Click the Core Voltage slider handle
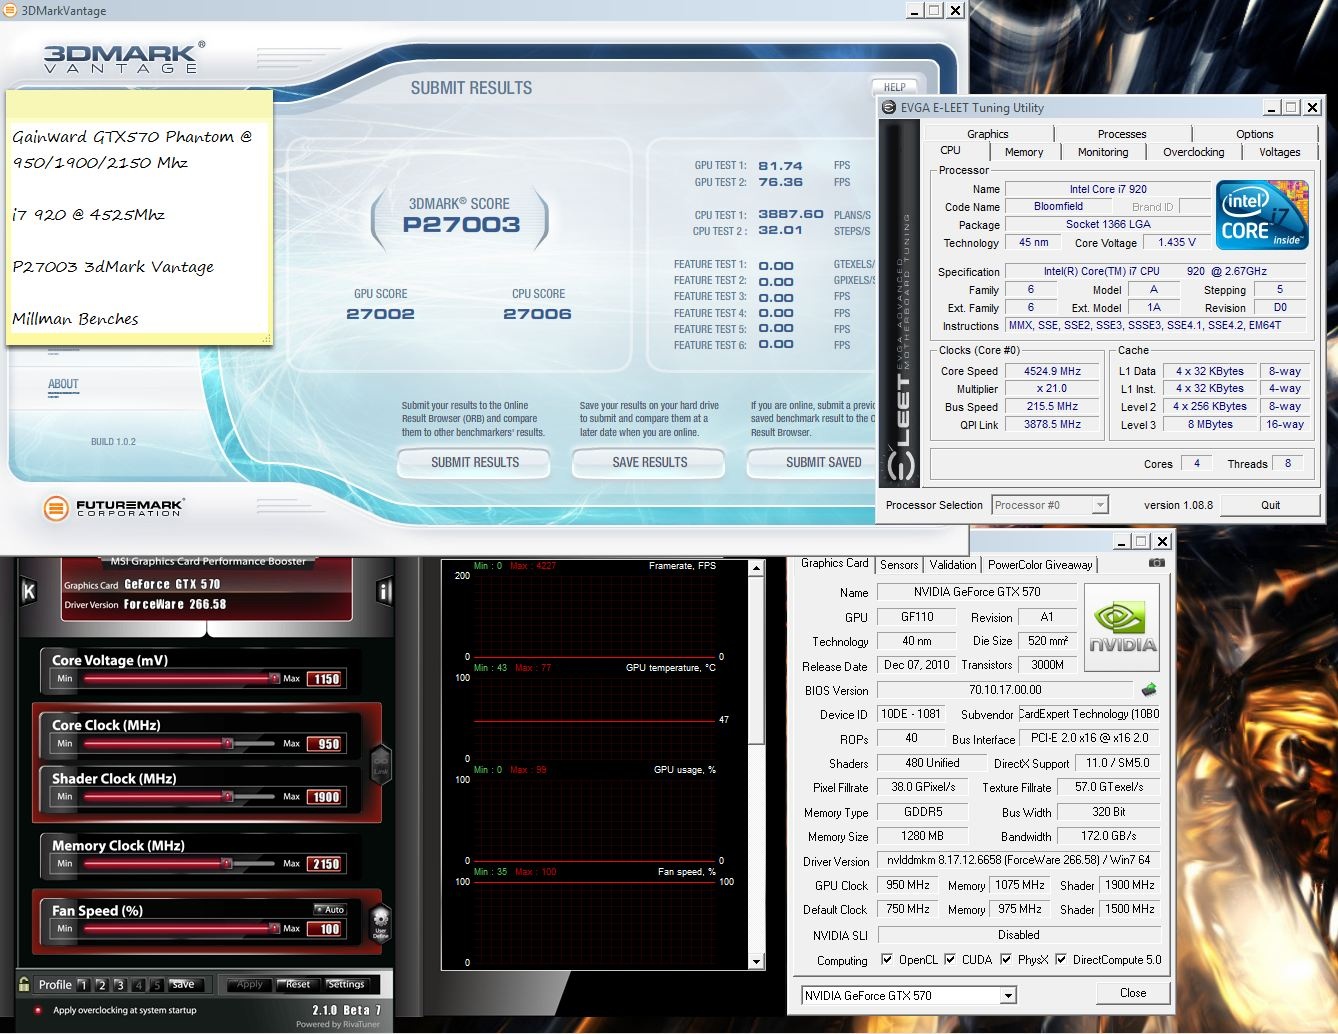 click(274, 678)
